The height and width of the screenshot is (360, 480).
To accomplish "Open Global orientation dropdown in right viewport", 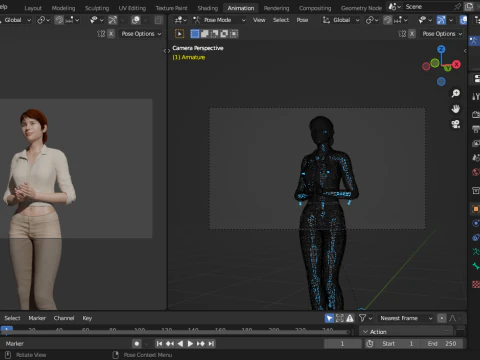I will 341,20.
